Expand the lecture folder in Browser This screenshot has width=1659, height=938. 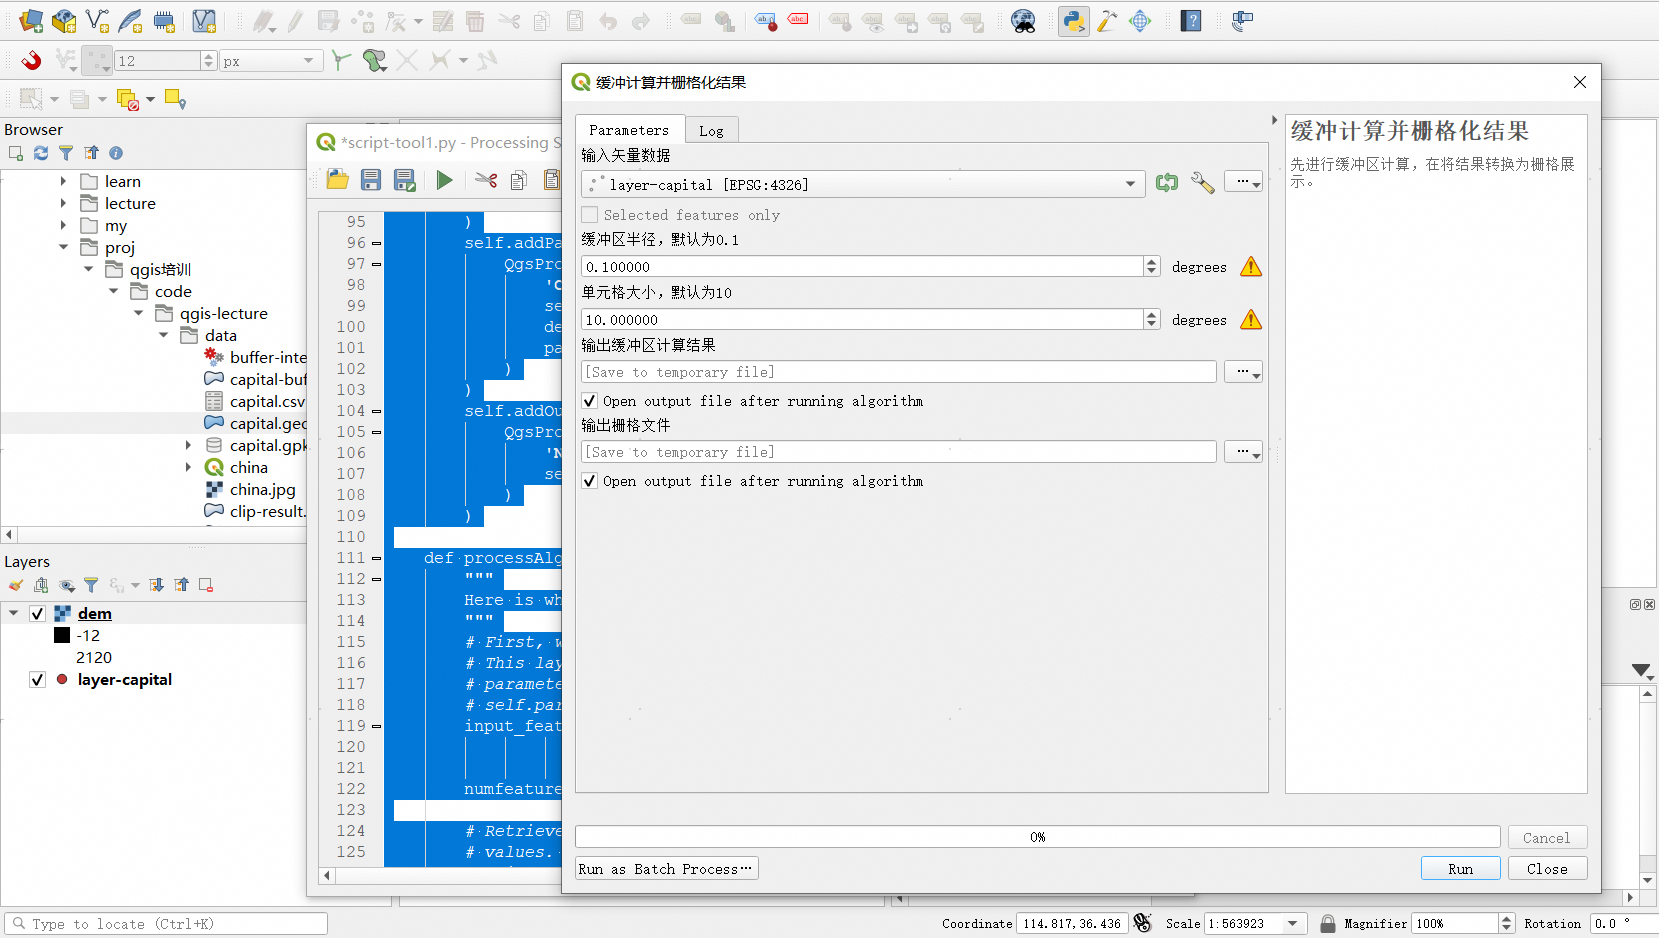click(63, 204)
